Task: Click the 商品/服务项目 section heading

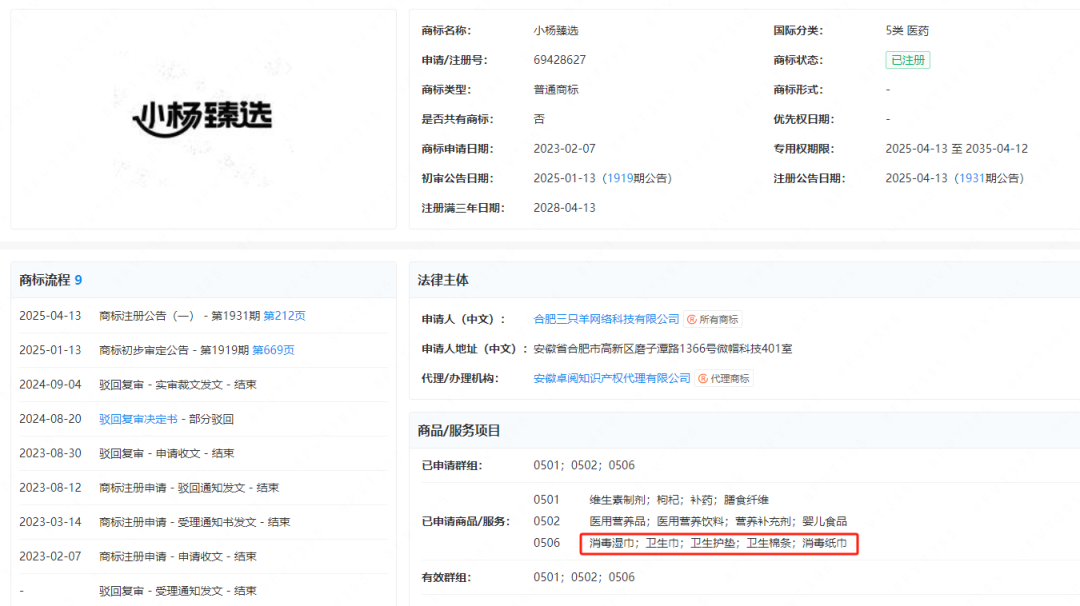Action: point(459,430)
